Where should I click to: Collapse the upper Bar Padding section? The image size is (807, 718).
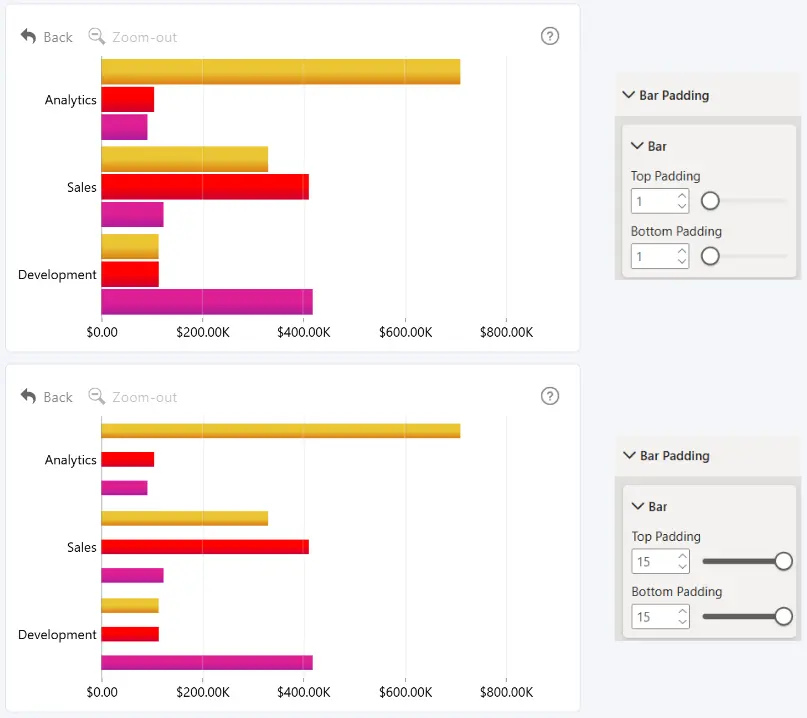pos(628,95)
